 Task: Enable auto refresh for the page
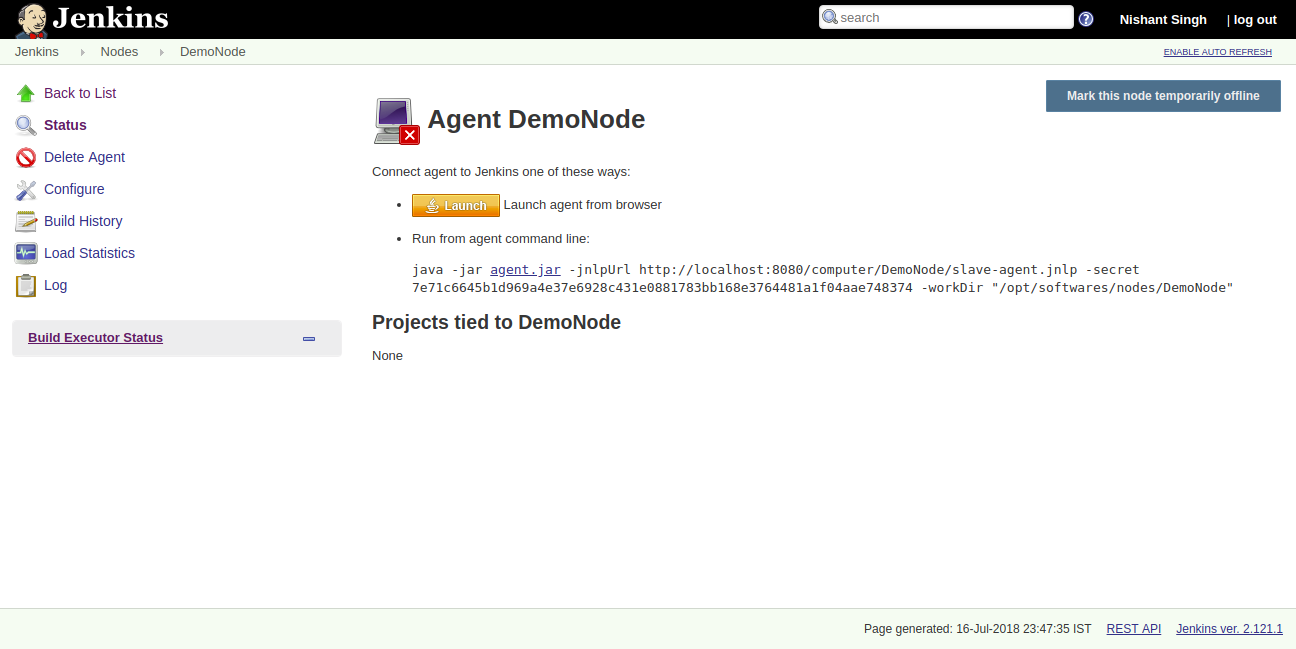point(1217,51)
